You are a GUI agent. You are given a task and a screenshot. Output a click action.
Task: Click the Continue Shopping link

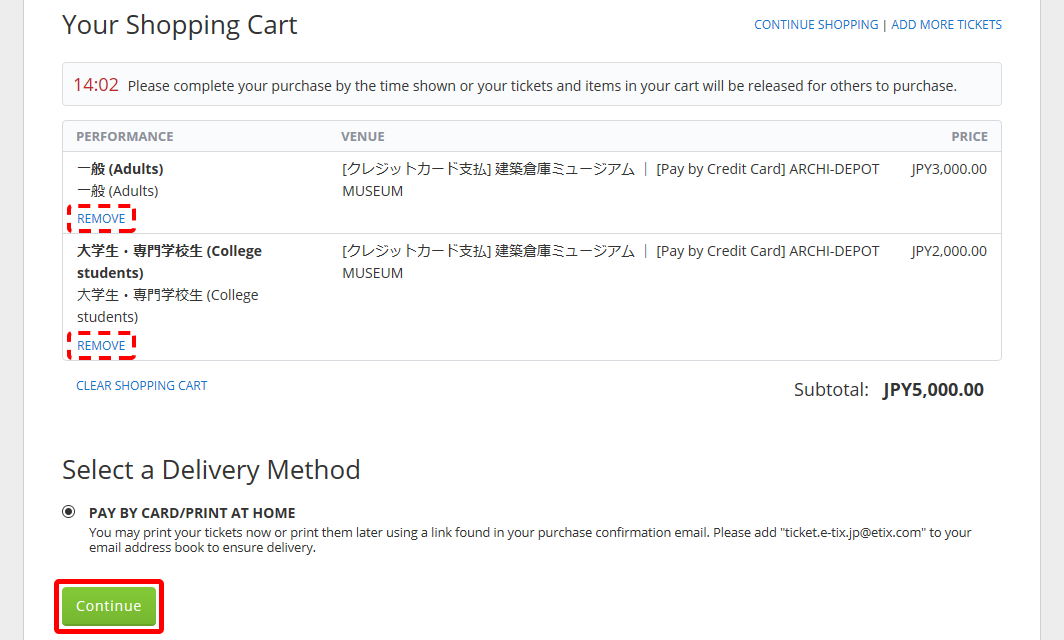click(x=816, y=25)
